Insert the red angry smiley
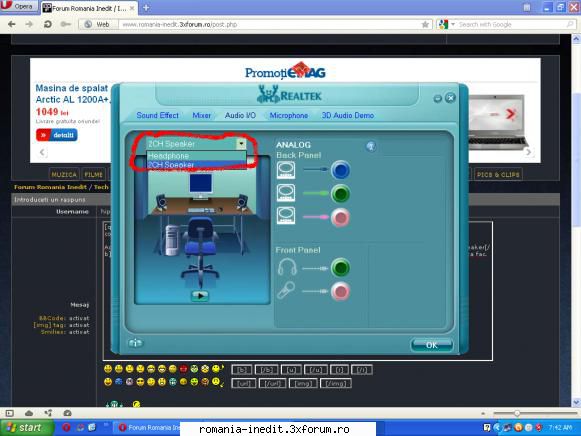 183,369
